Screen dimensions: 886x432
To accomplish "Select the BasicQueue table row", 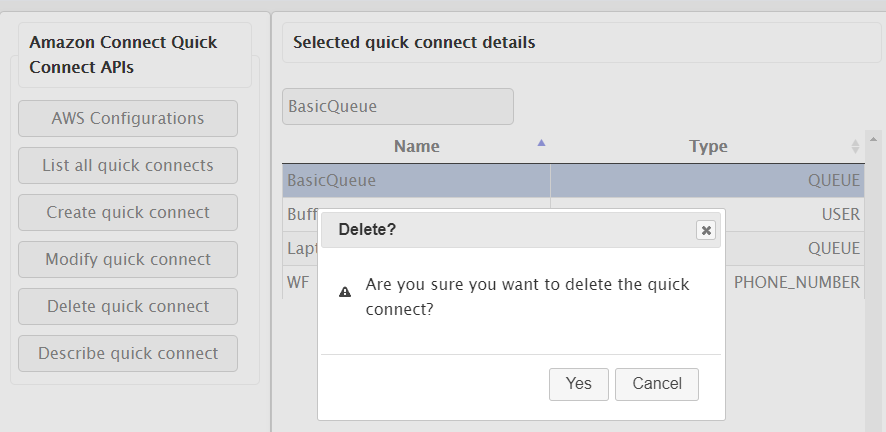I will pos(415,181).
